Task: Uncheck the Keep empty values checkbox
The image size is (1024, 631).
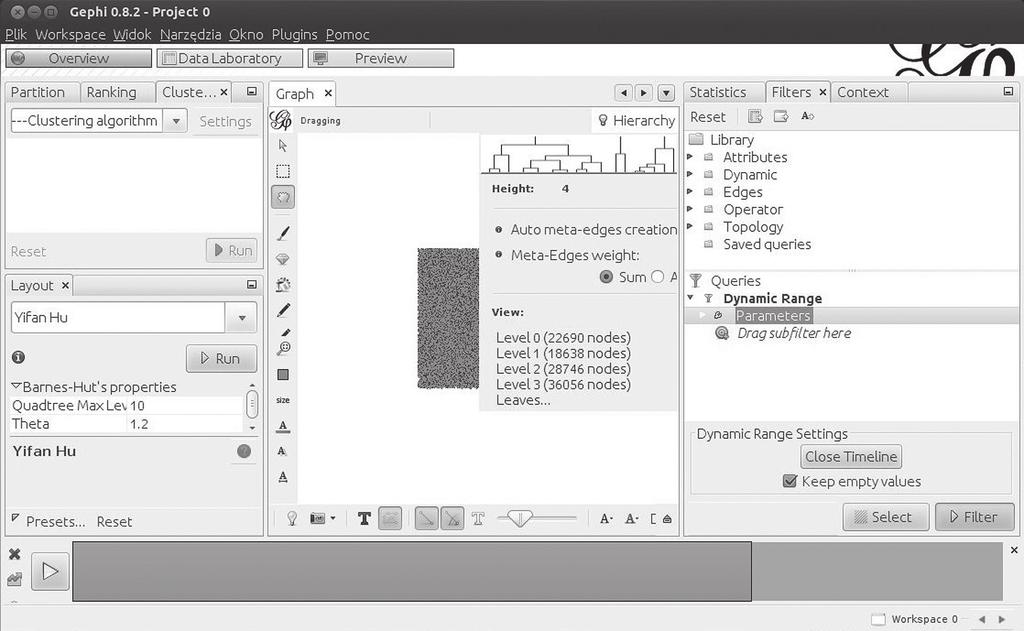Action: coord(790,481)
